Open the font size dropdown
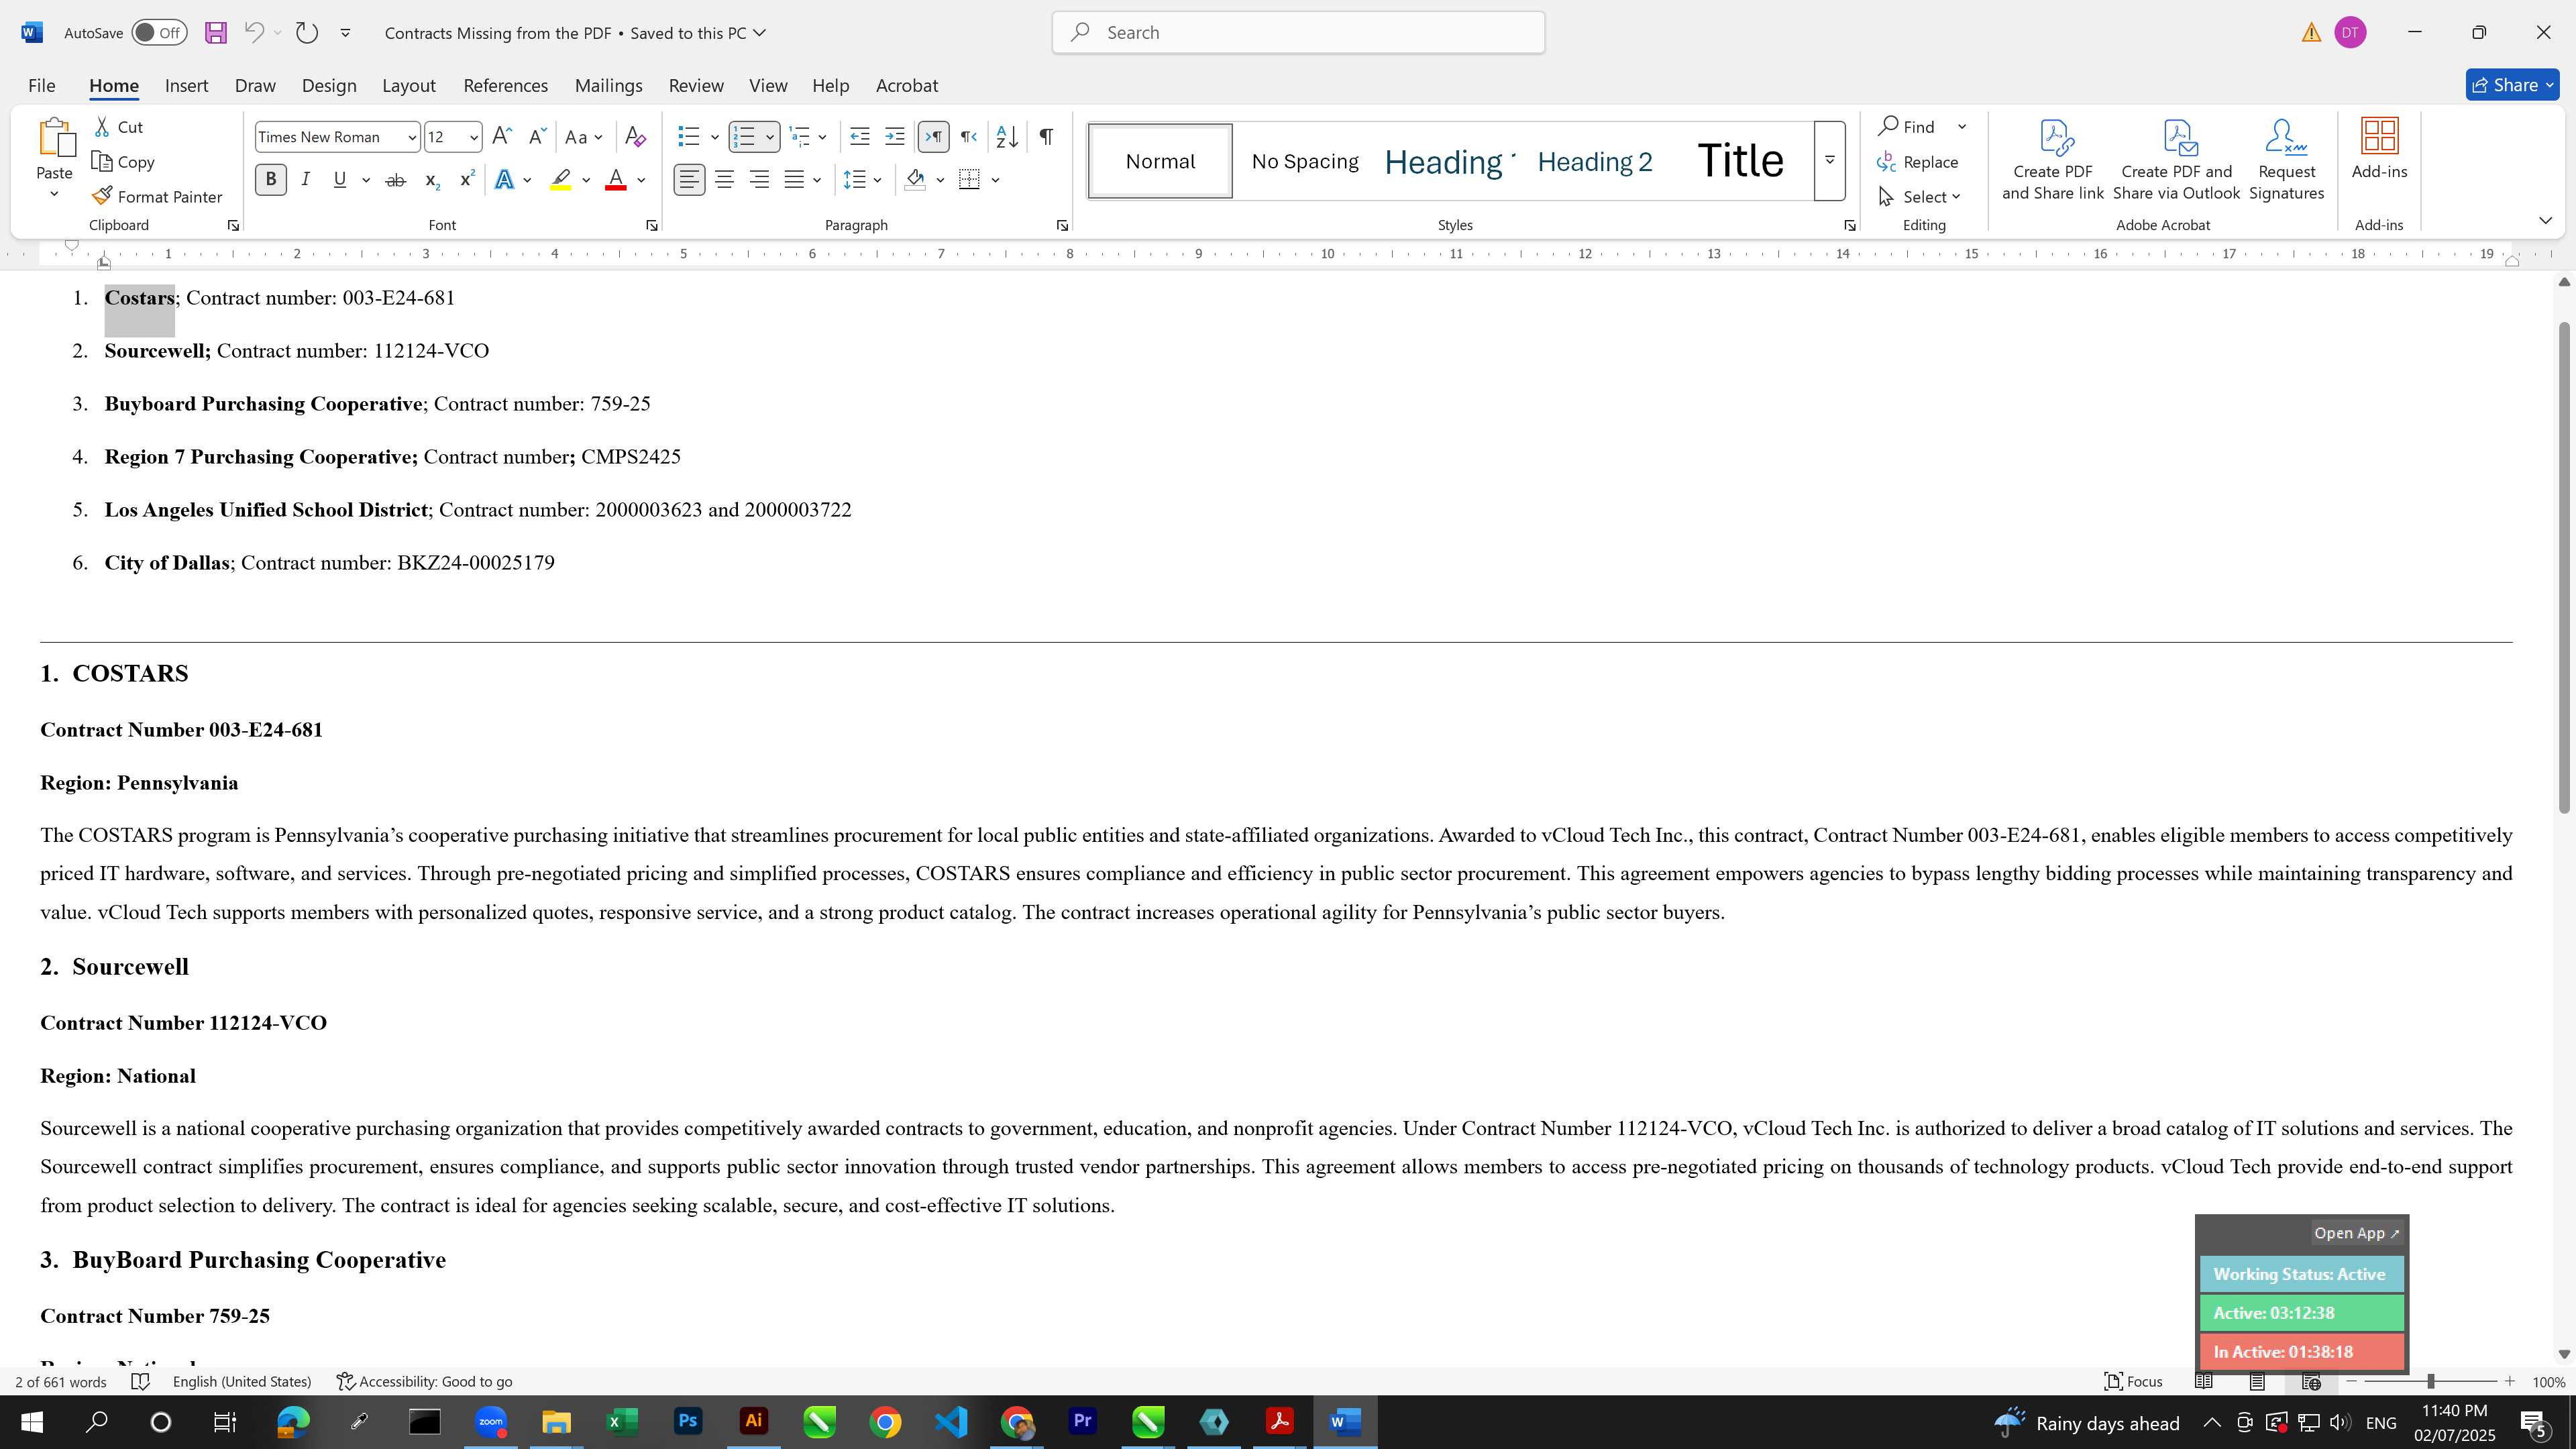The height and width of the screenshot is (1449, 2576). (473, 137)
